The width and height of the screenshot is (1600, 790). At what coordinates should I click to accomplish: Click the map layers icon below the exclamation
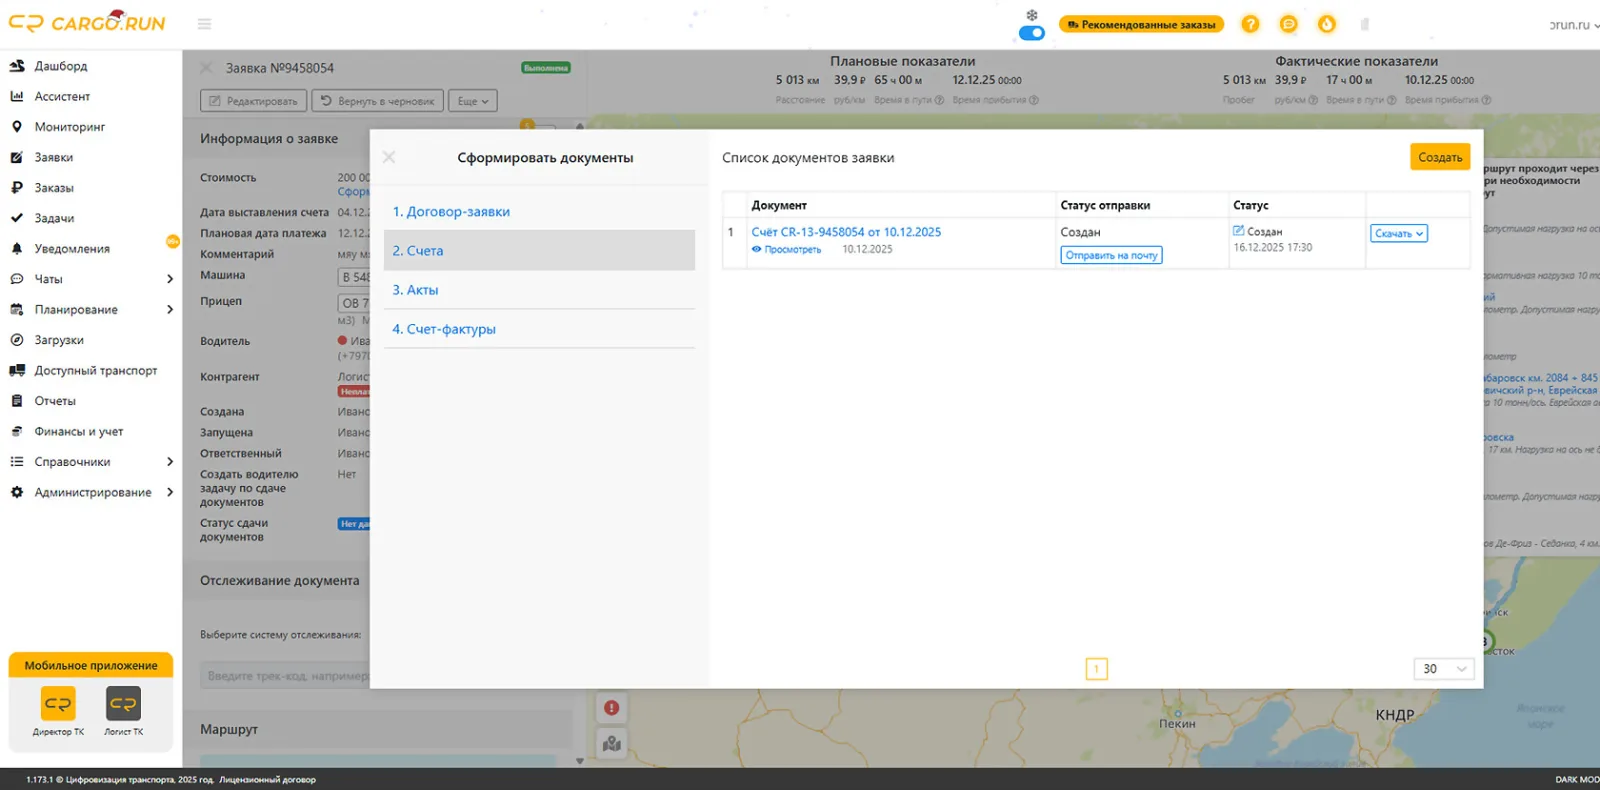tap(612, 743)
